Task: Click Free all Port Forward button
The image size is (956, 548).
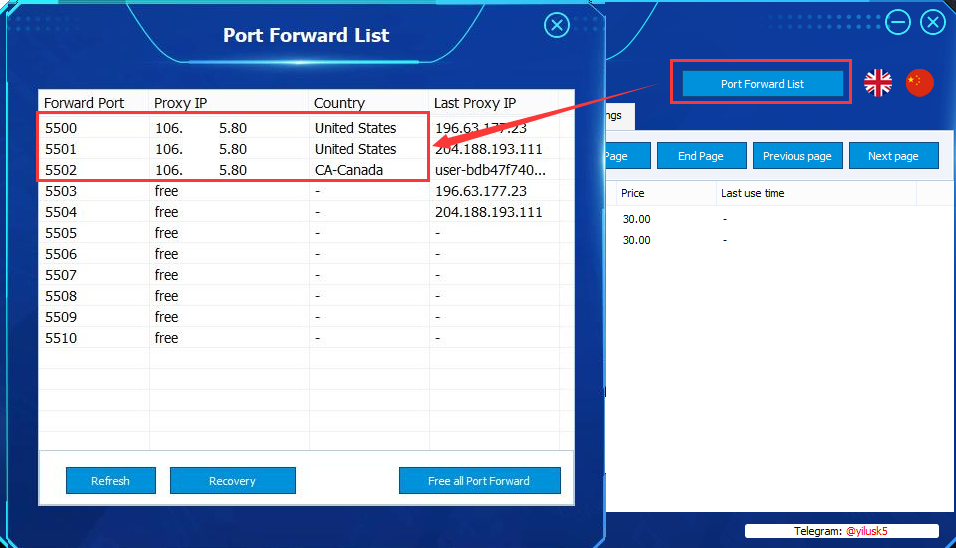Action: click(479, 480)
